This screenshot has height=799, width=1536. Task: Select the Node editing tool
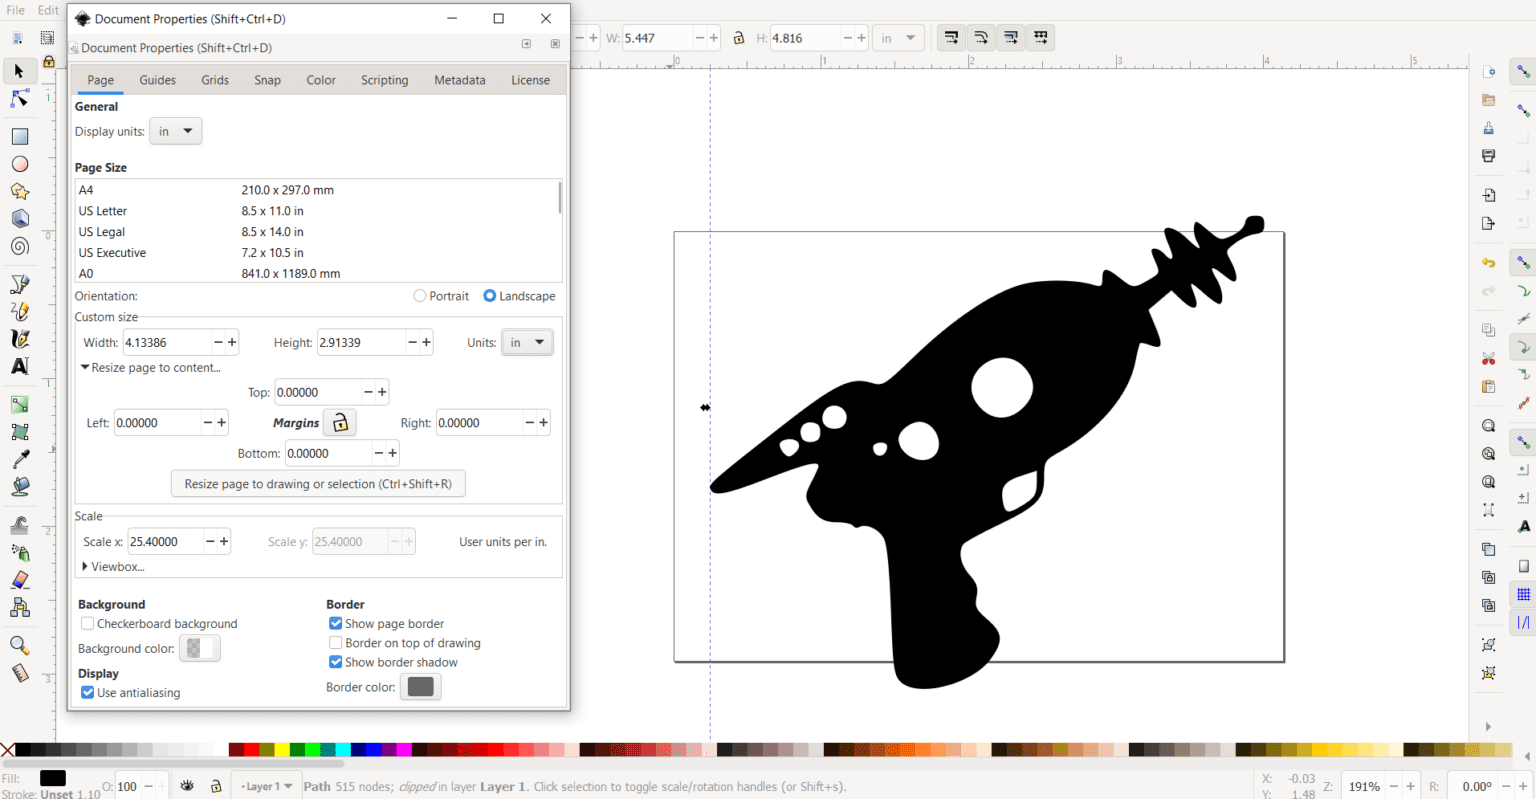19,98
